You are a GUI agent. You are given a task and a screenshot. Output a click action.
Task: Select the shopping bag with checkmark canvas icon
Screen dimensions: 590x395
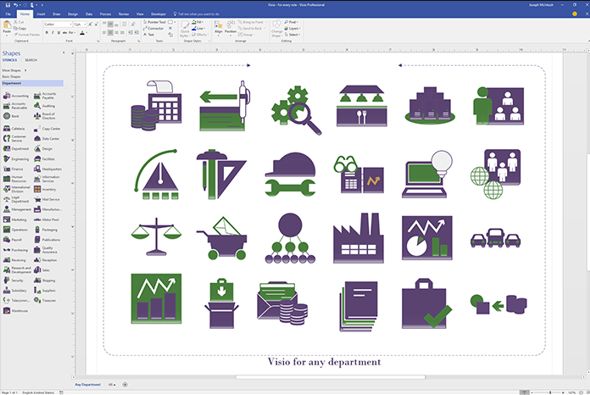pyautogui.click(x=426, y=304)
